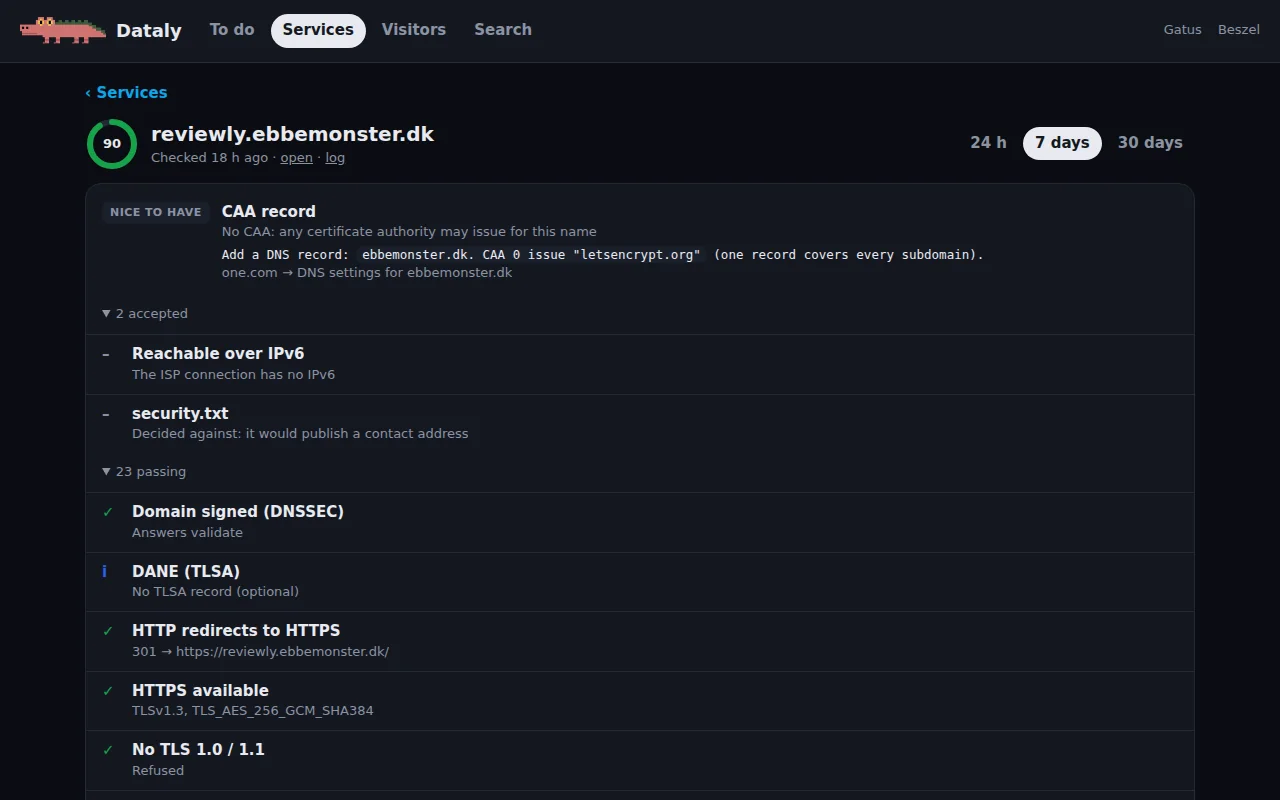Click the CAA DNS record code snippet

(531, 255)
